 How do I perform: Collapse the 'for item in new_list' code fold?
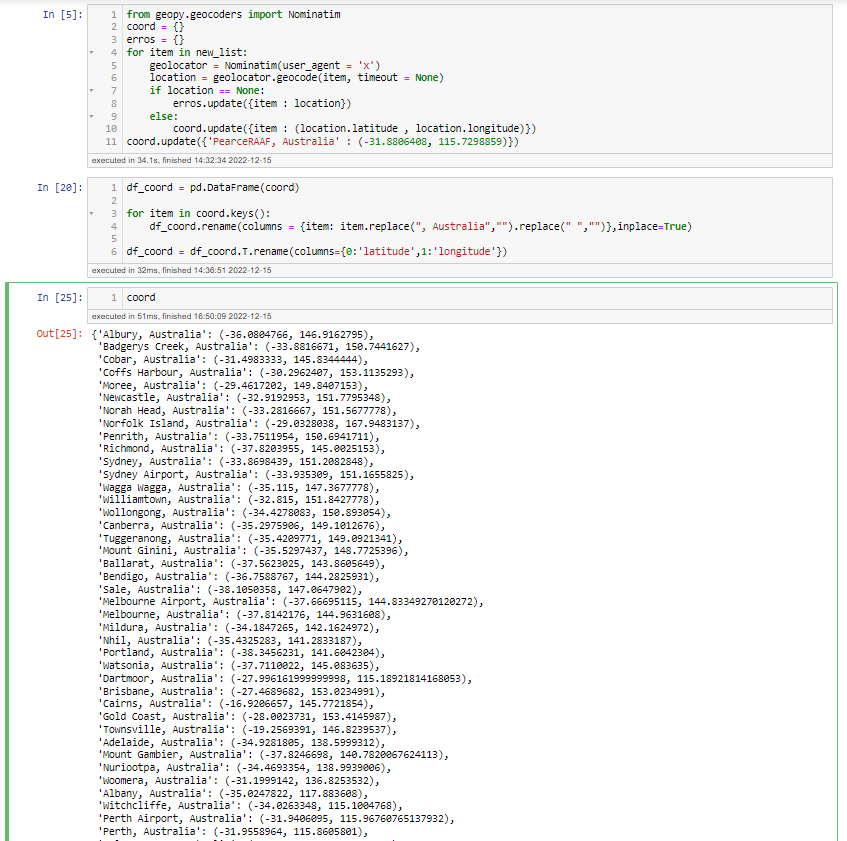pyautogui.click(x=91, y=52)
